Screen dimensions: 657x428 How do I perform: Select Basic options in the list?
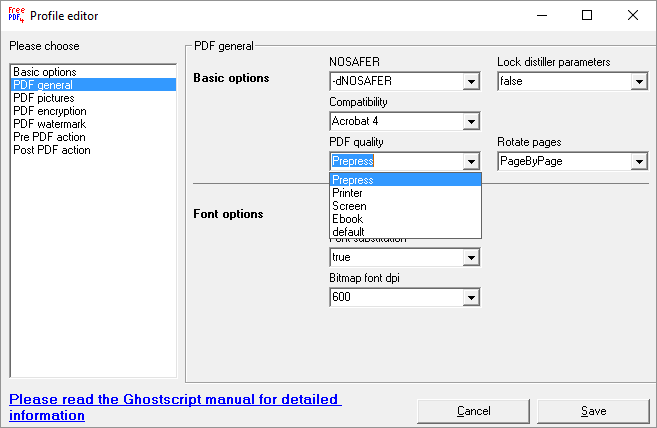[45, 72]
